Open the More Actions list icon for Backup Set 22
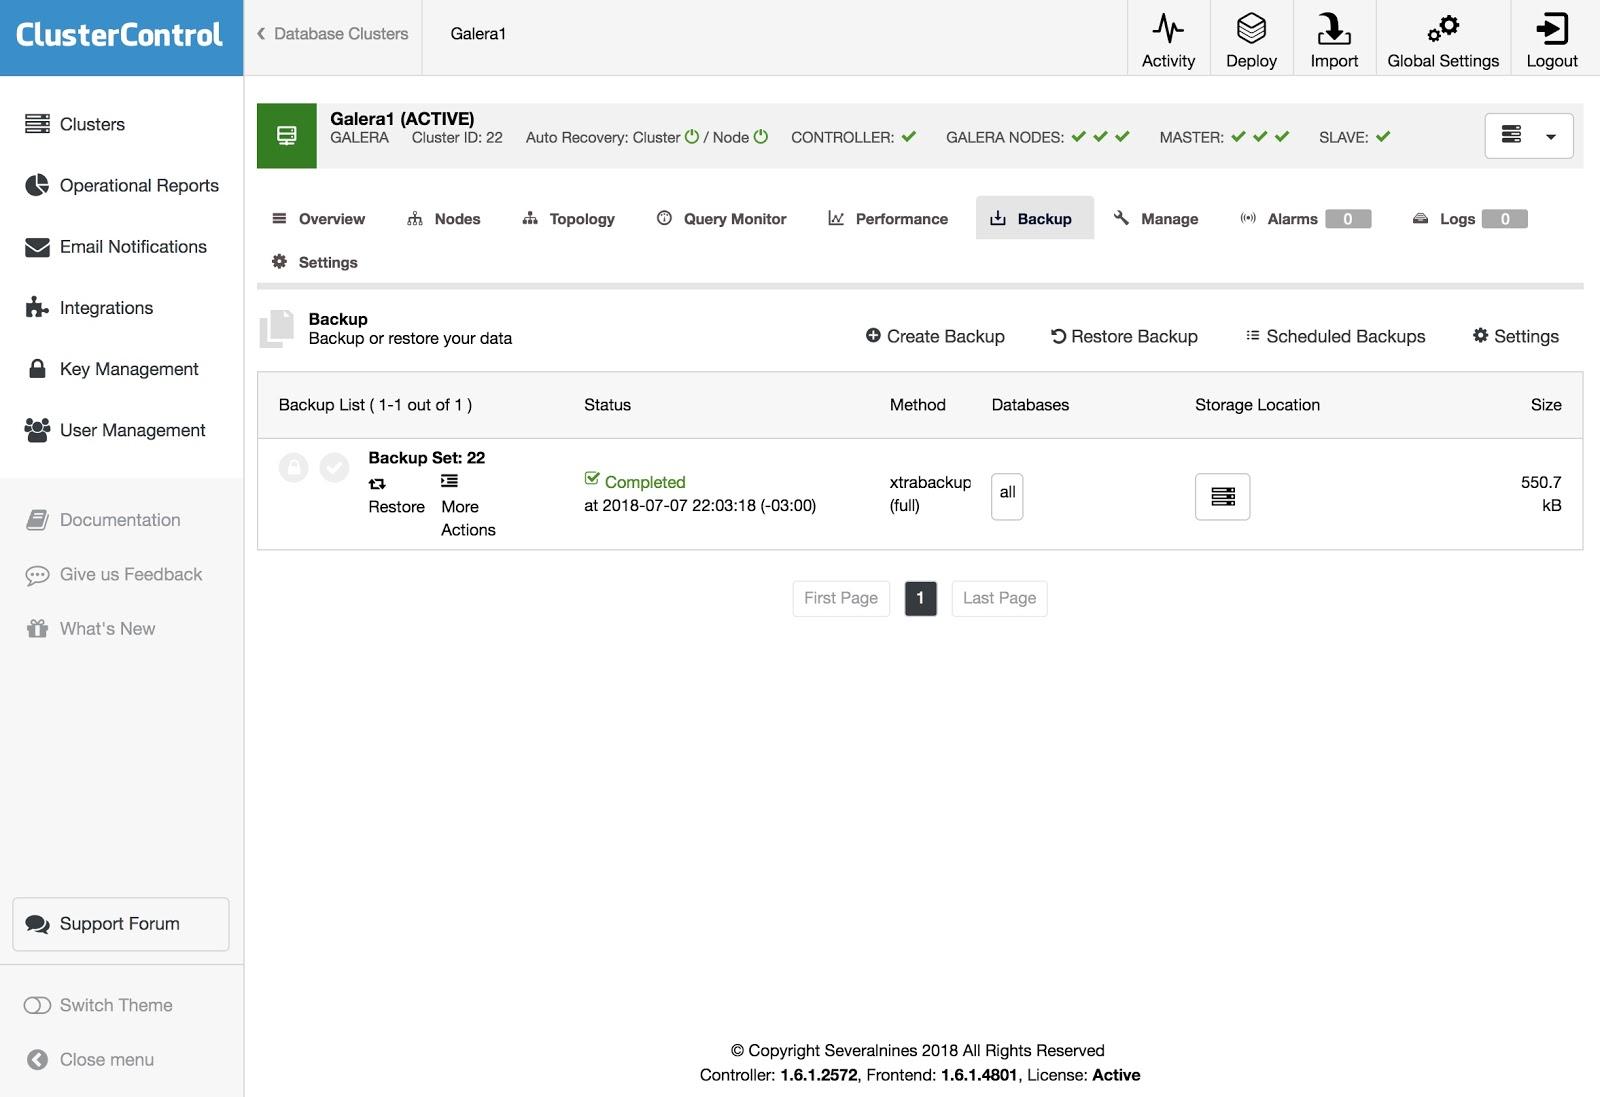This screenshot has width=1600, height=1097. [450, 482]
